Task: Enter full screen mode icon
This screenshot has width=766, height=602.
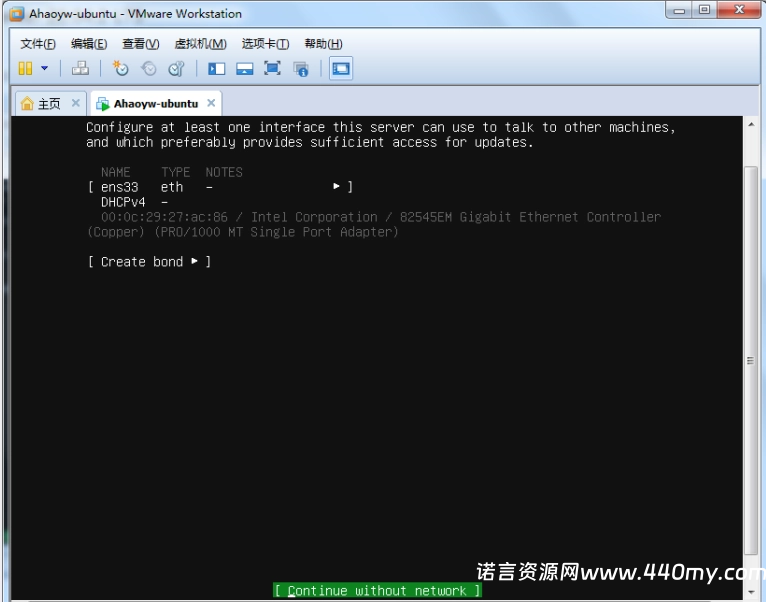Action: point(272,68)
